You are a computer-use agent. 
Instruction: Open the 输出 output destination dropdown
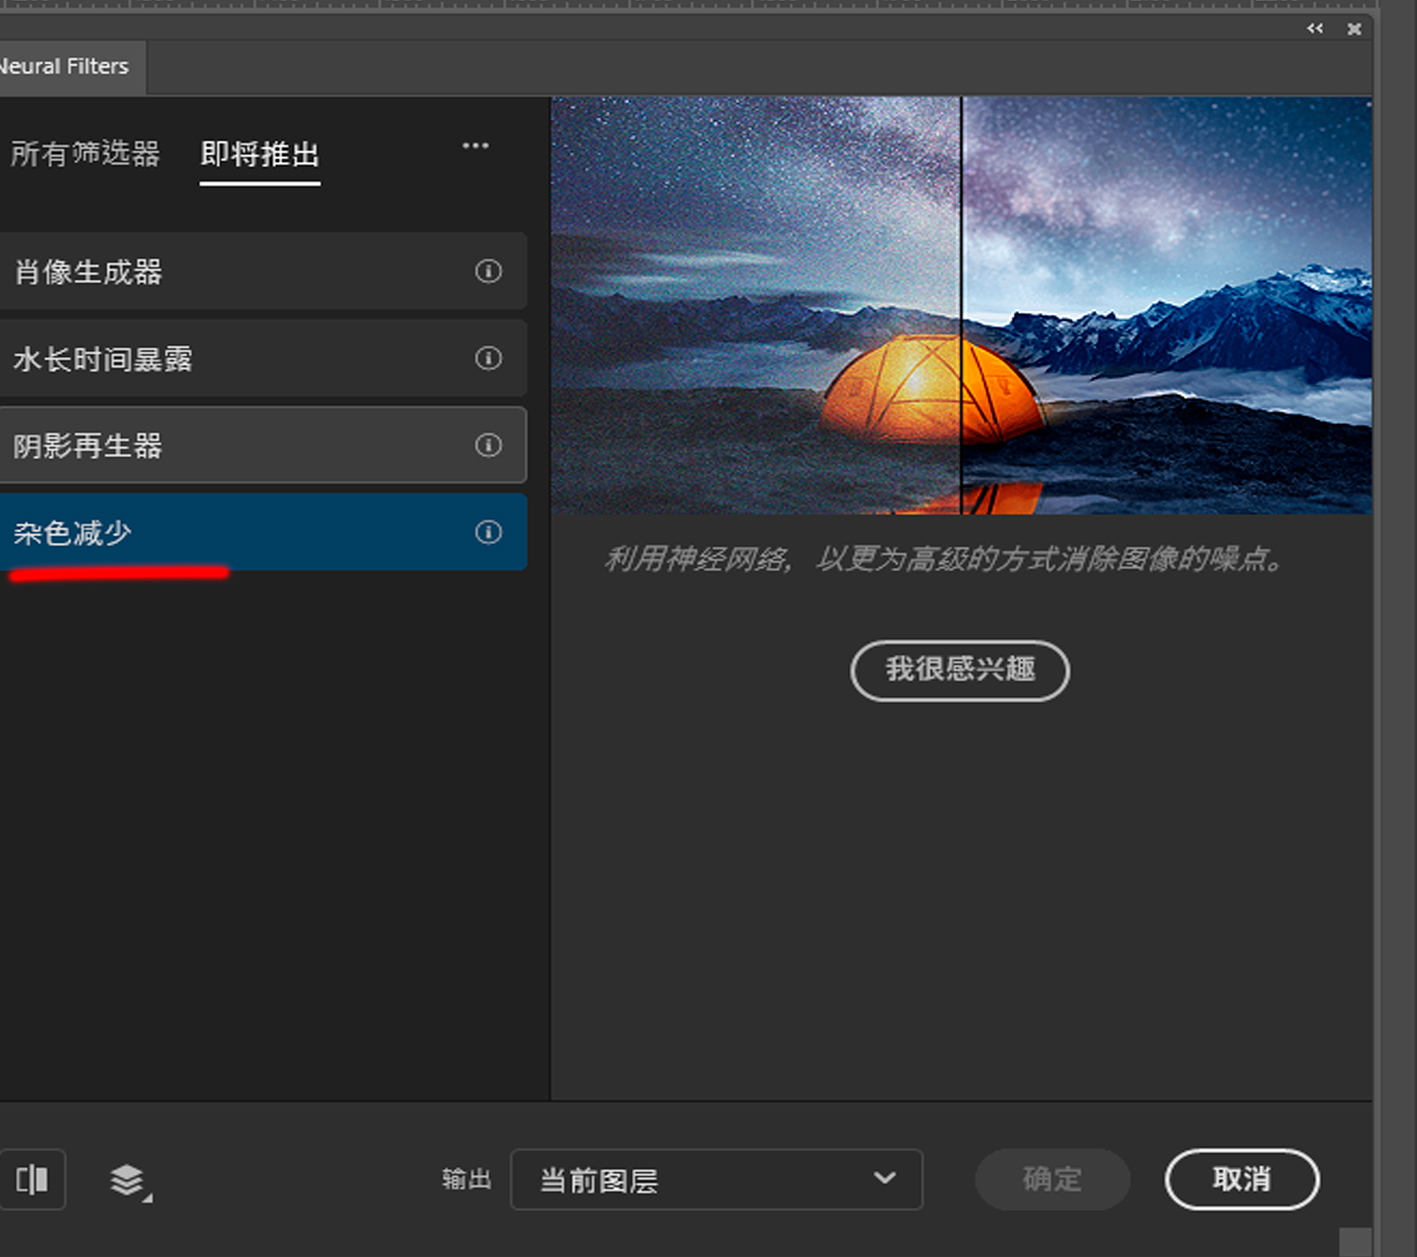(x=716, y=1180)
